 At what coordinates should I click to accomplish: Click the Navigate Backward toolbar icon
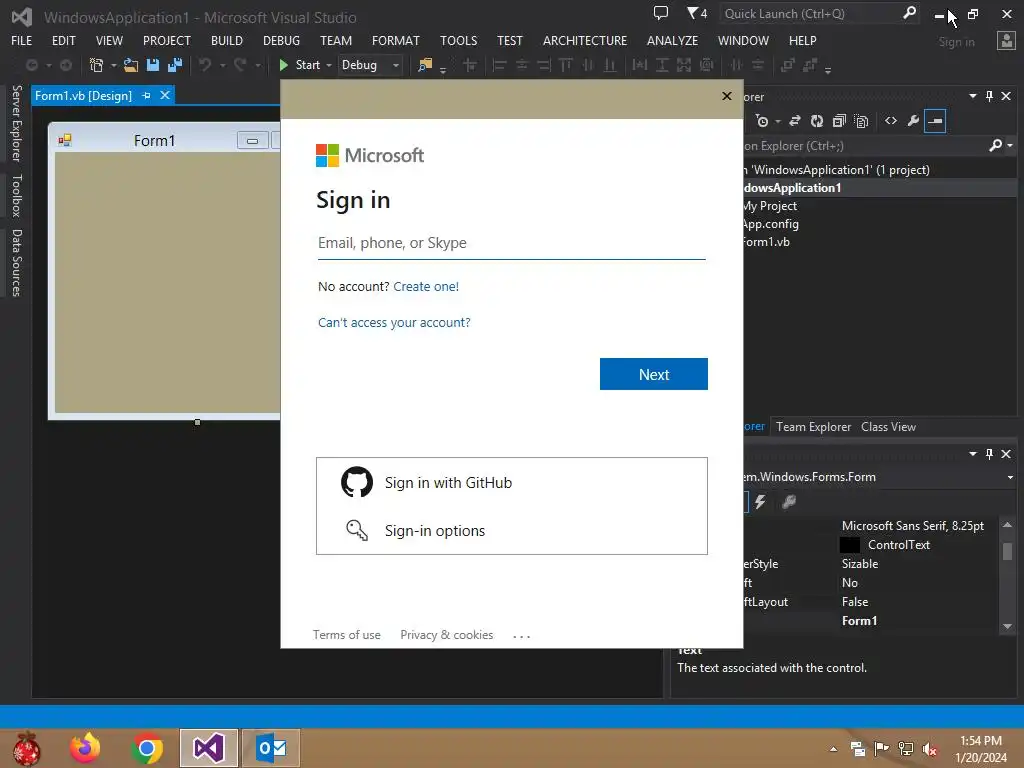click(31, 65)
